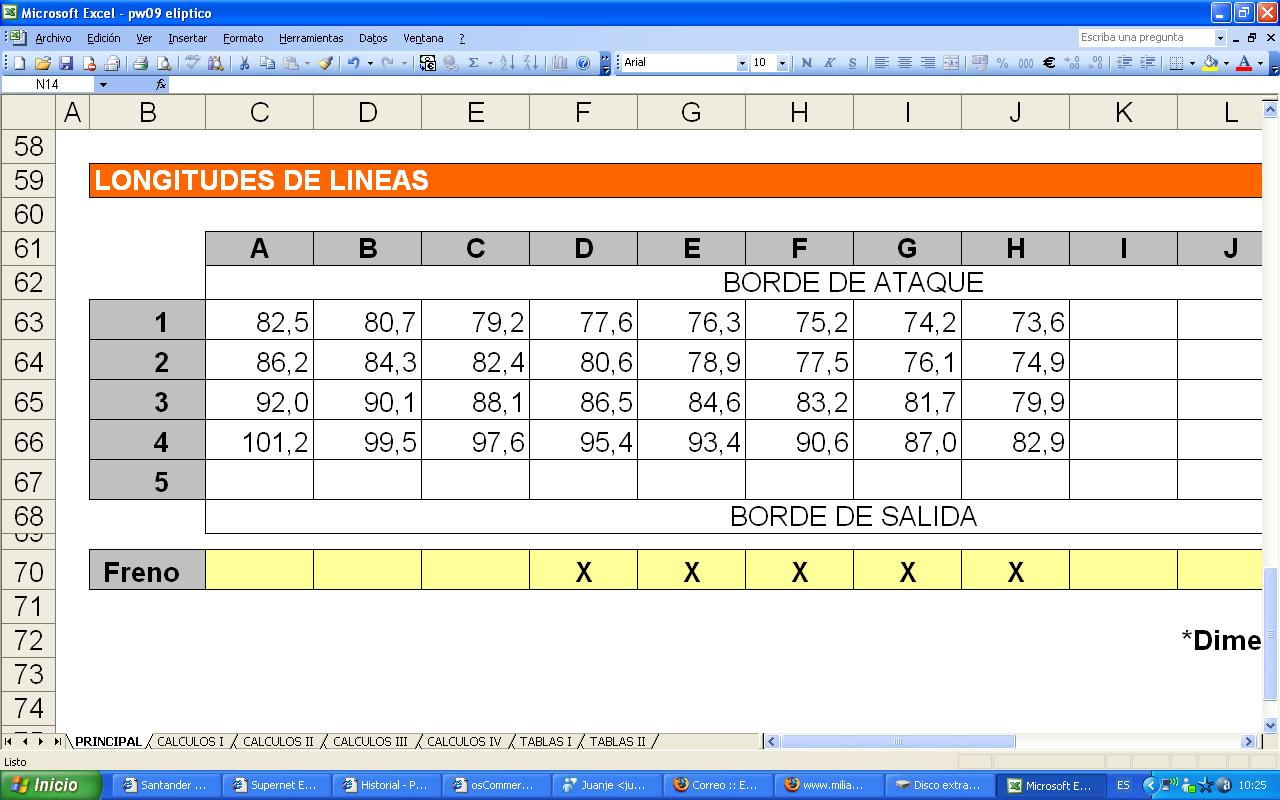Open the Arial font name dropdown
Screen dimensions: 1280x800
(x=742, y=63)
